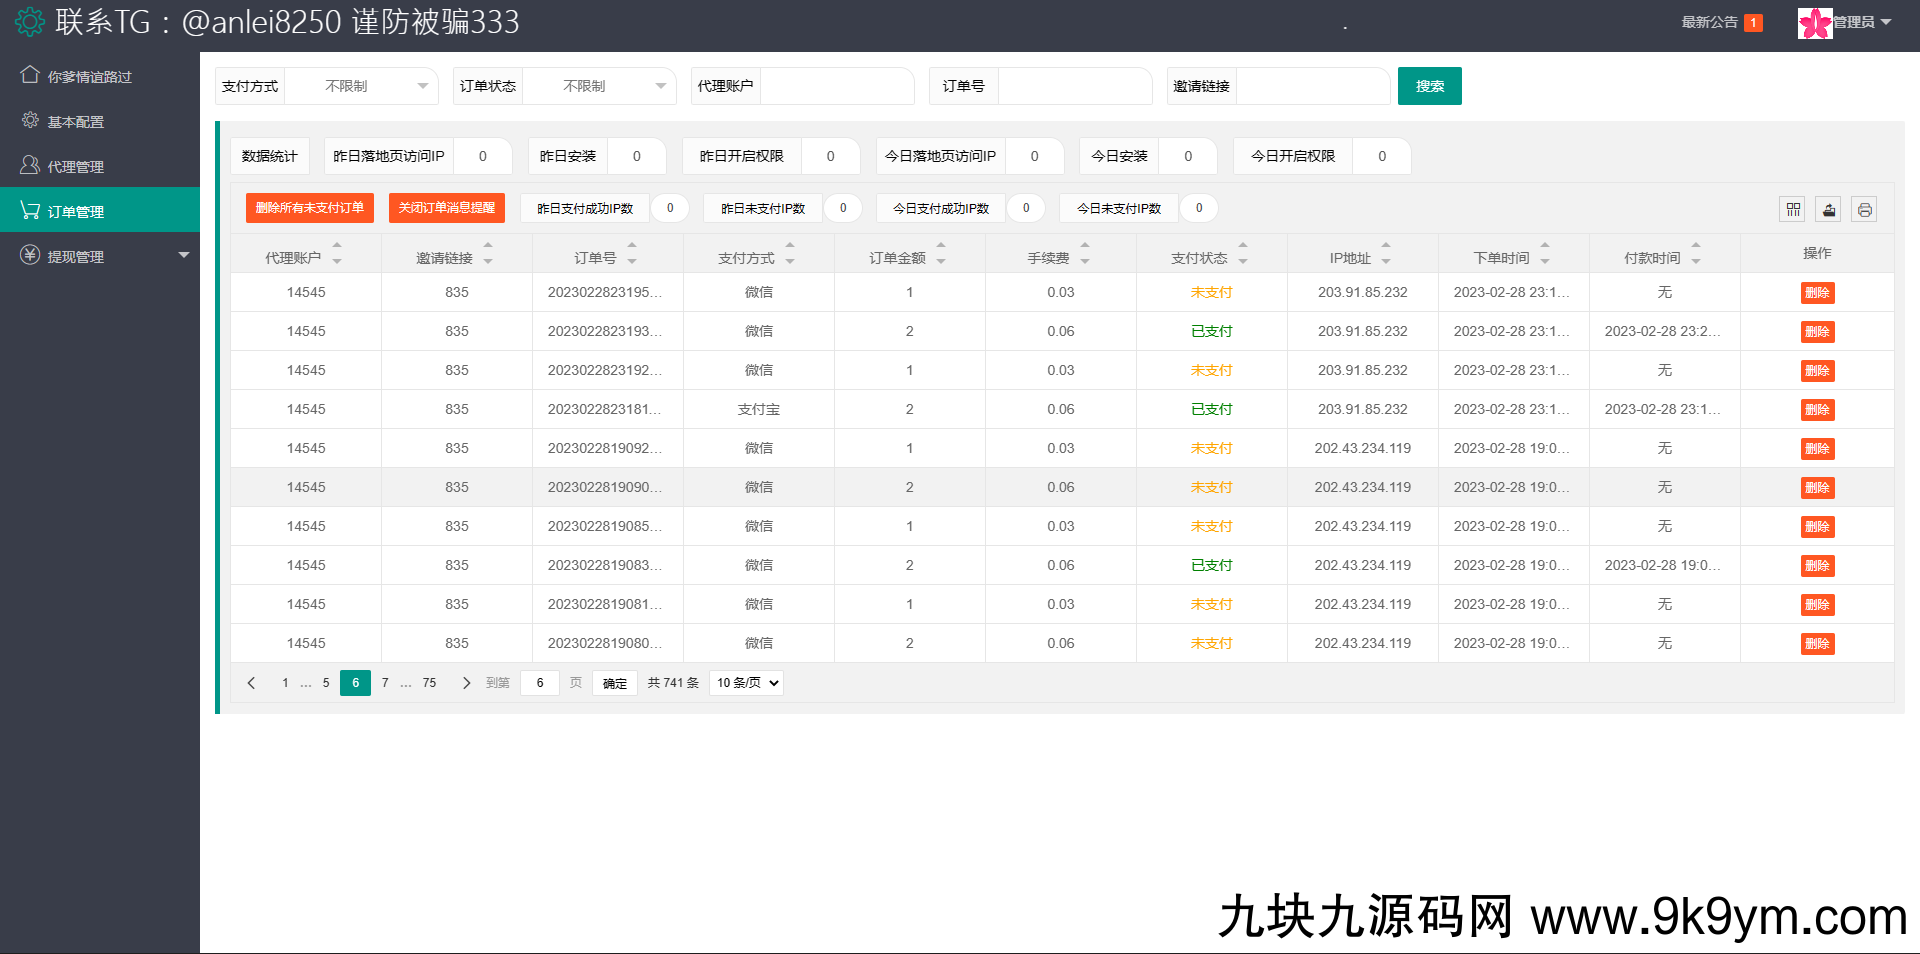Click the export icon in the table toolbar
1920x954 pixels.
[1828, 209]
